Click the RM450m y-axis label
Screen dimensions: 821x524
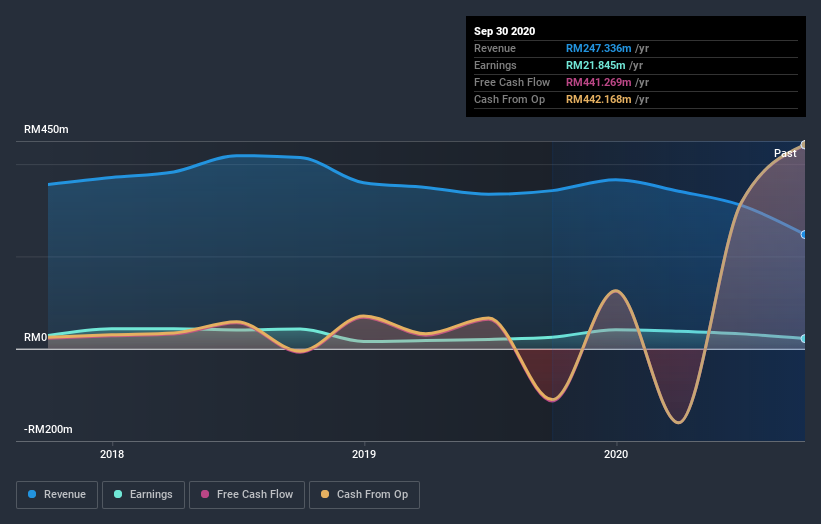click(46, 129)
